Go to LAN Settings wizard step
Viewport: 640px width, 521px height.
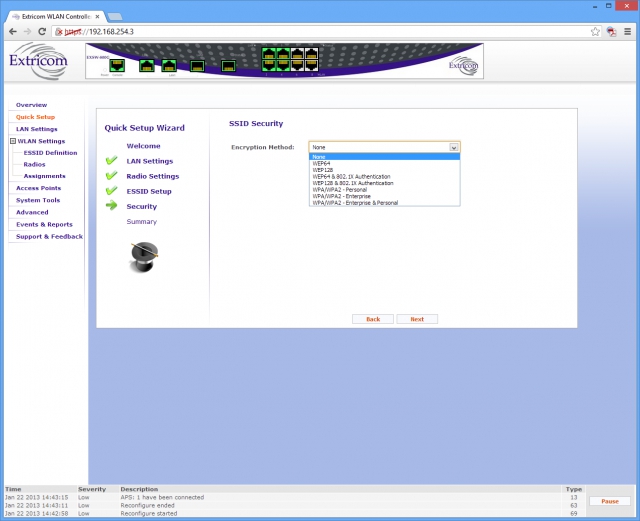(x=150, y=161)
